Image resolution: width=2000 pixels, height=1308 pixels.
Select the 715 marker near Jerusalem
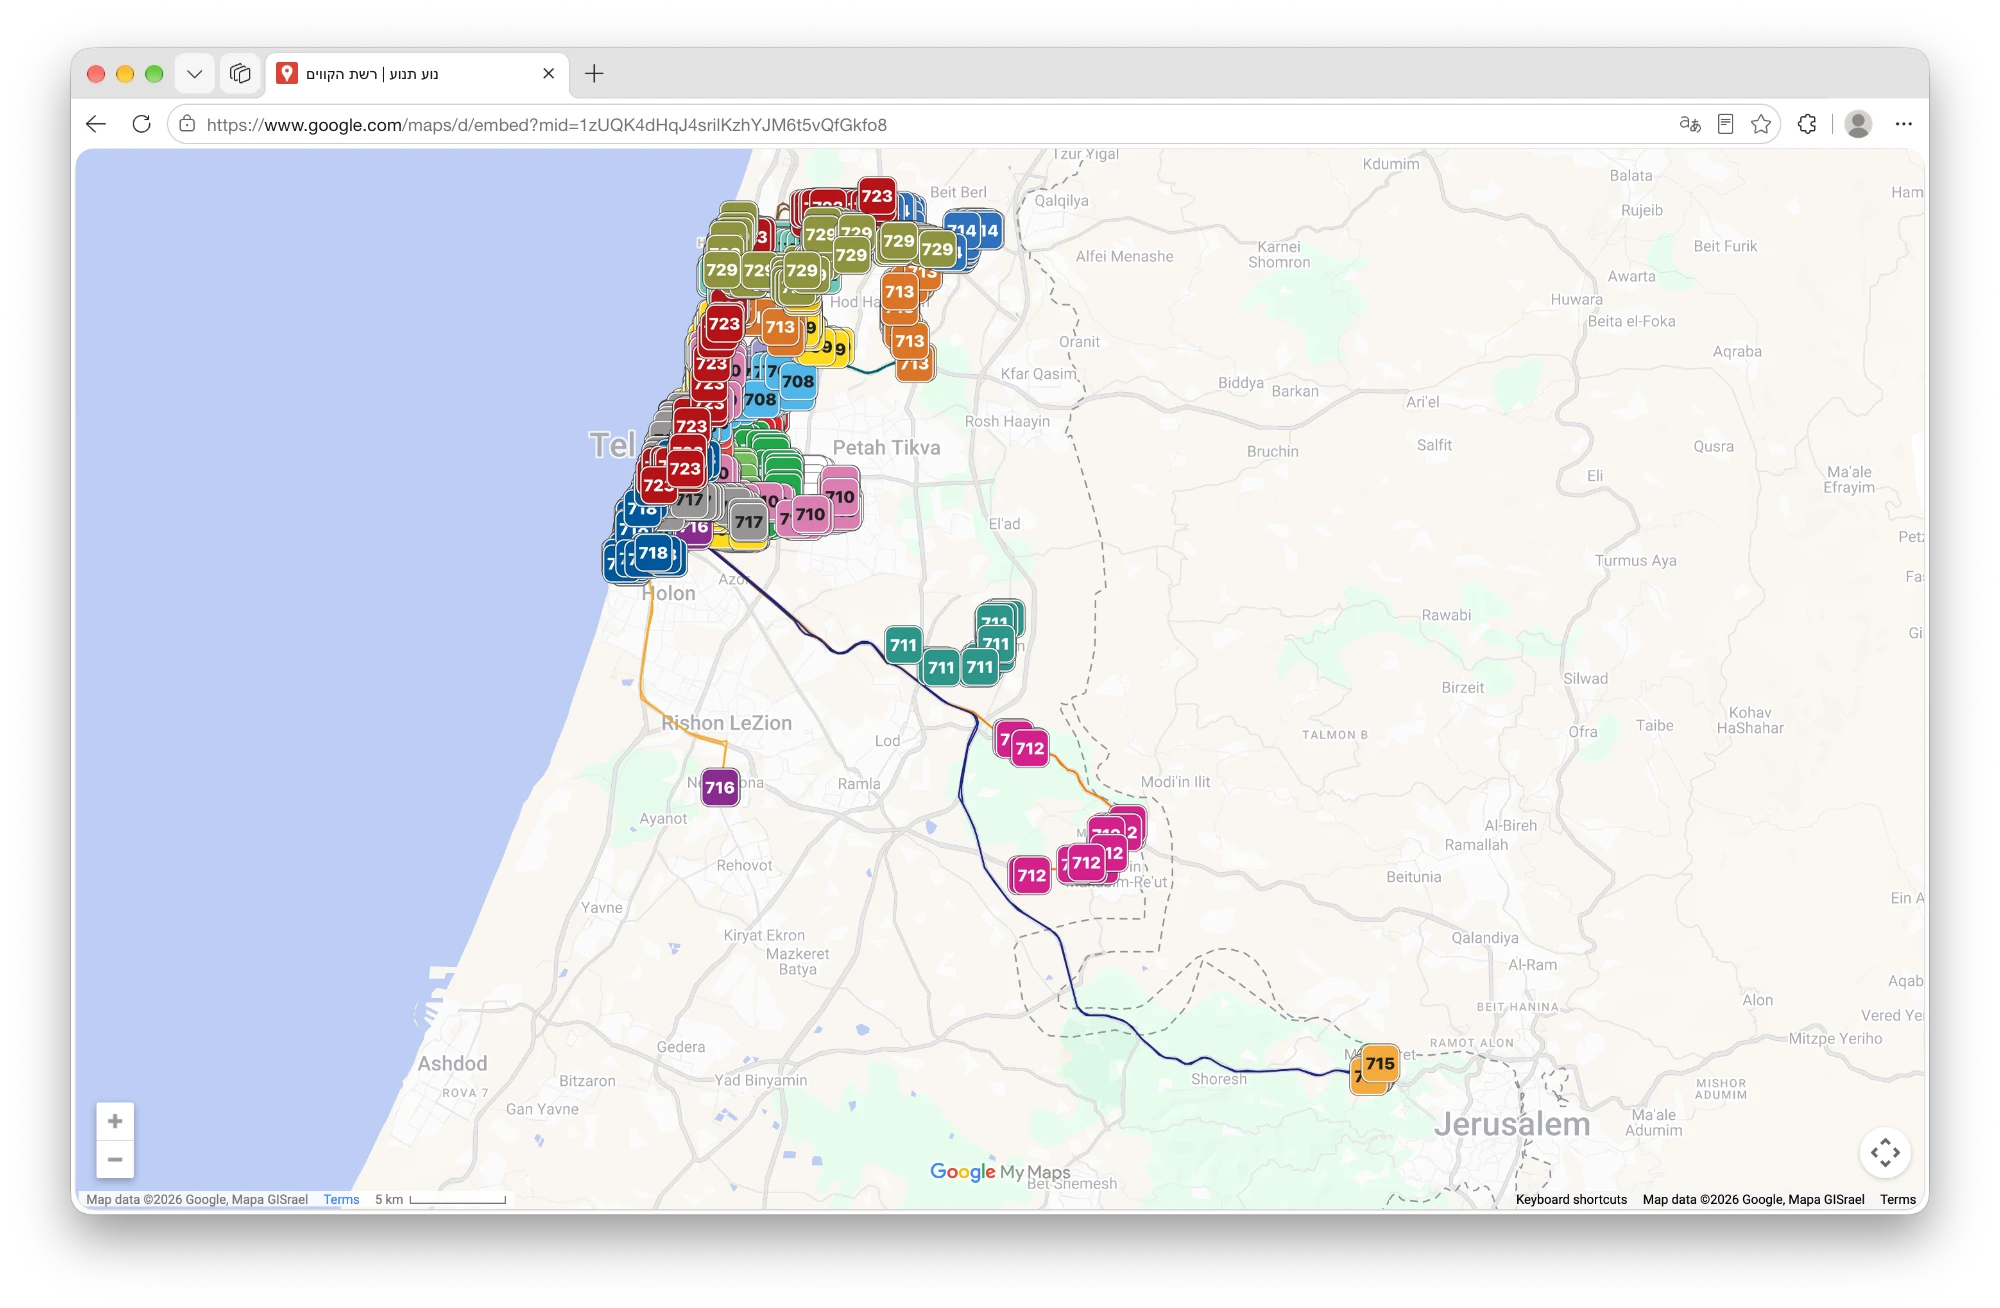click(x=1380, y=1064)
